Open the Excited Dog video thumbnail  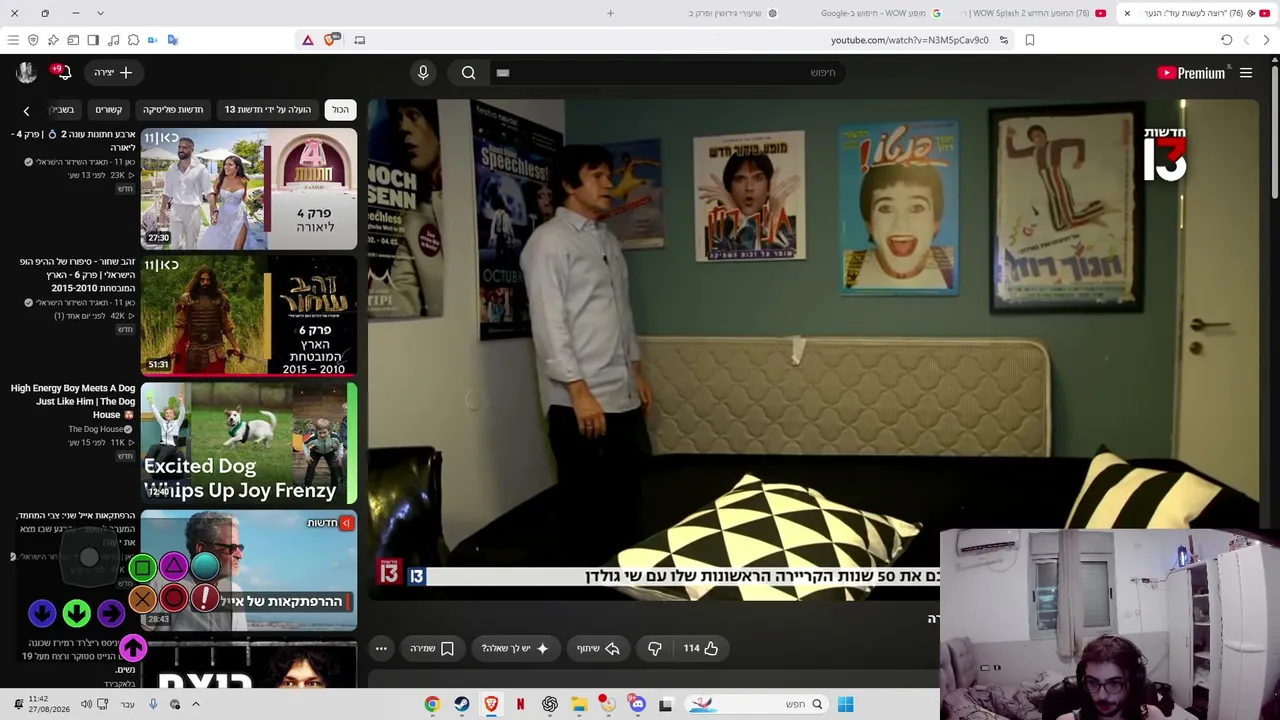point(249,443)
